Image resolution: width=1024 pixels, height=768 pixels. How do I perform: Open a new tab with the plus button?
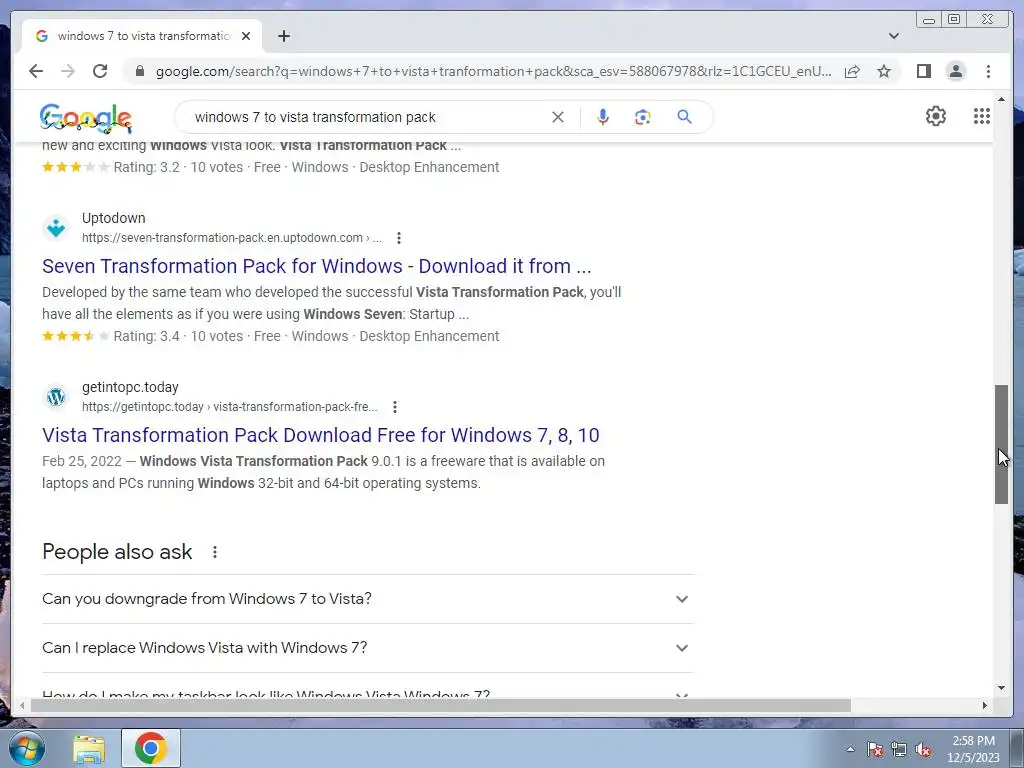tap(283, 36)
